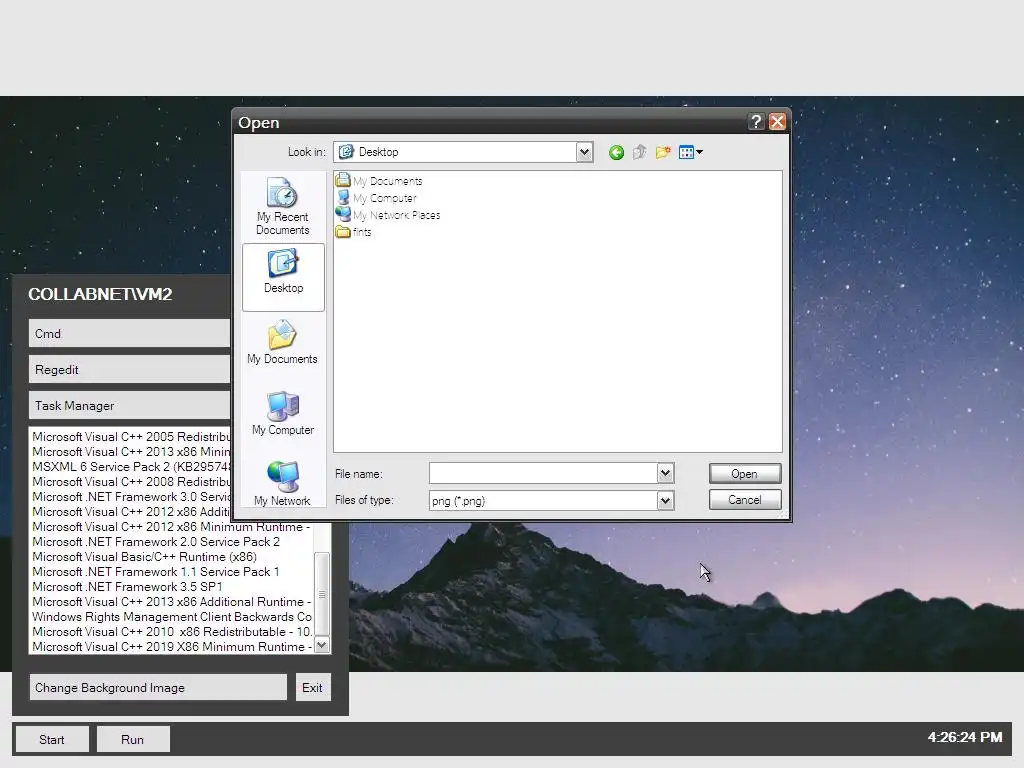The width and height of the screenshot is (1024, 768).
Task: Open My Computer from places bar
Action: (x=282, y=413)
